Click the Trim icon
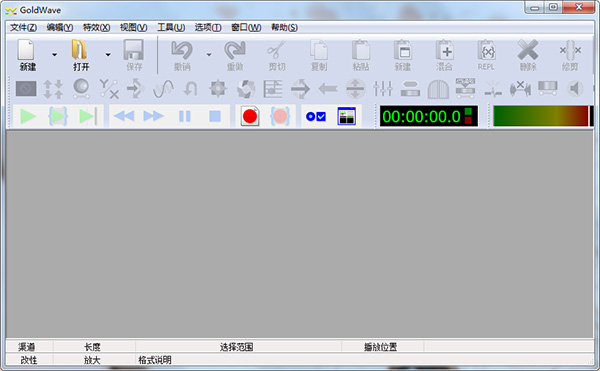Screen dimensions: 600x371 click(x=570, y=50)
